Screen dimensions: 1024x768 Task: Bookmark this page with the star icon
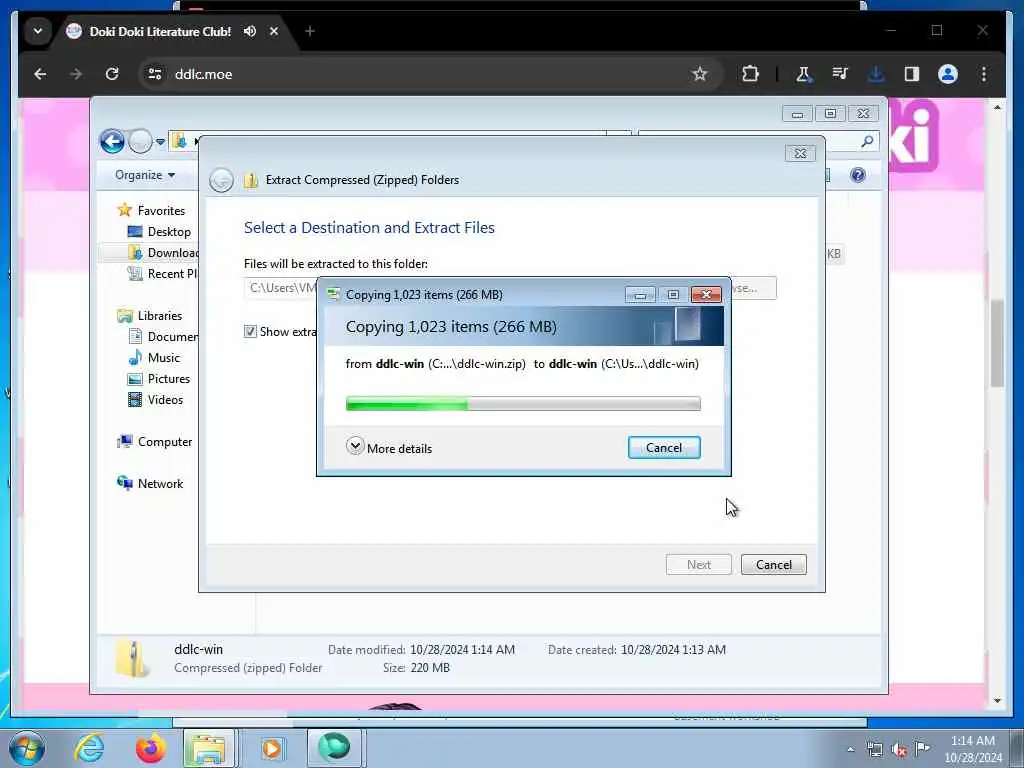[699, 74]
